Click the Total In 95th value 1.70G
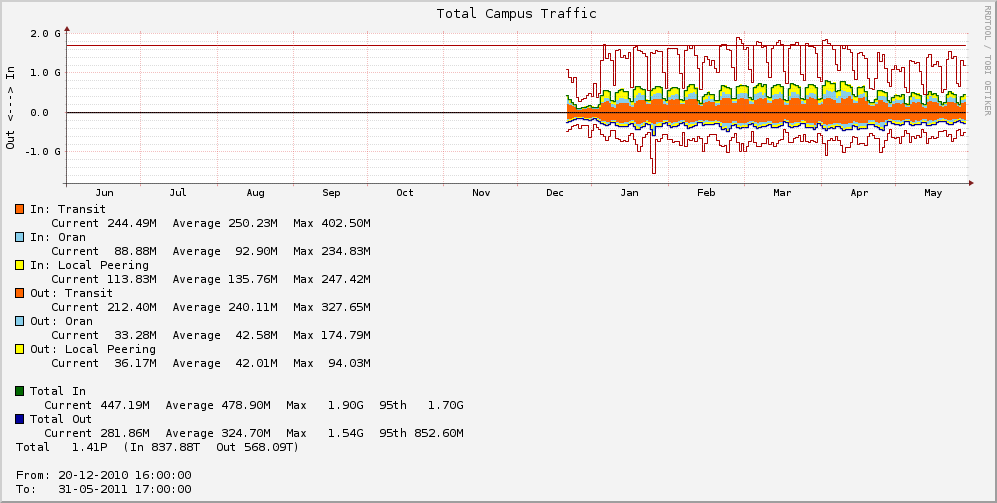 point(443,405)
